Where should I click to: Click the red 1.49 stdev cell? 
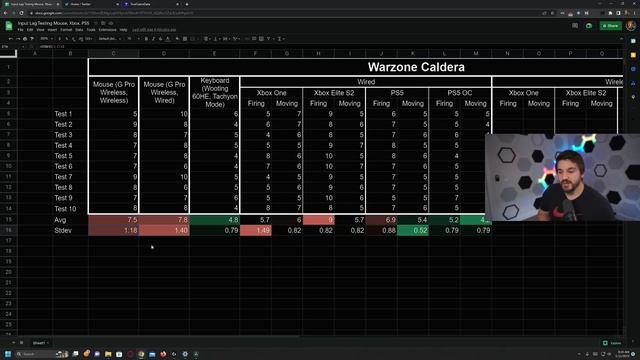(256, 231)
